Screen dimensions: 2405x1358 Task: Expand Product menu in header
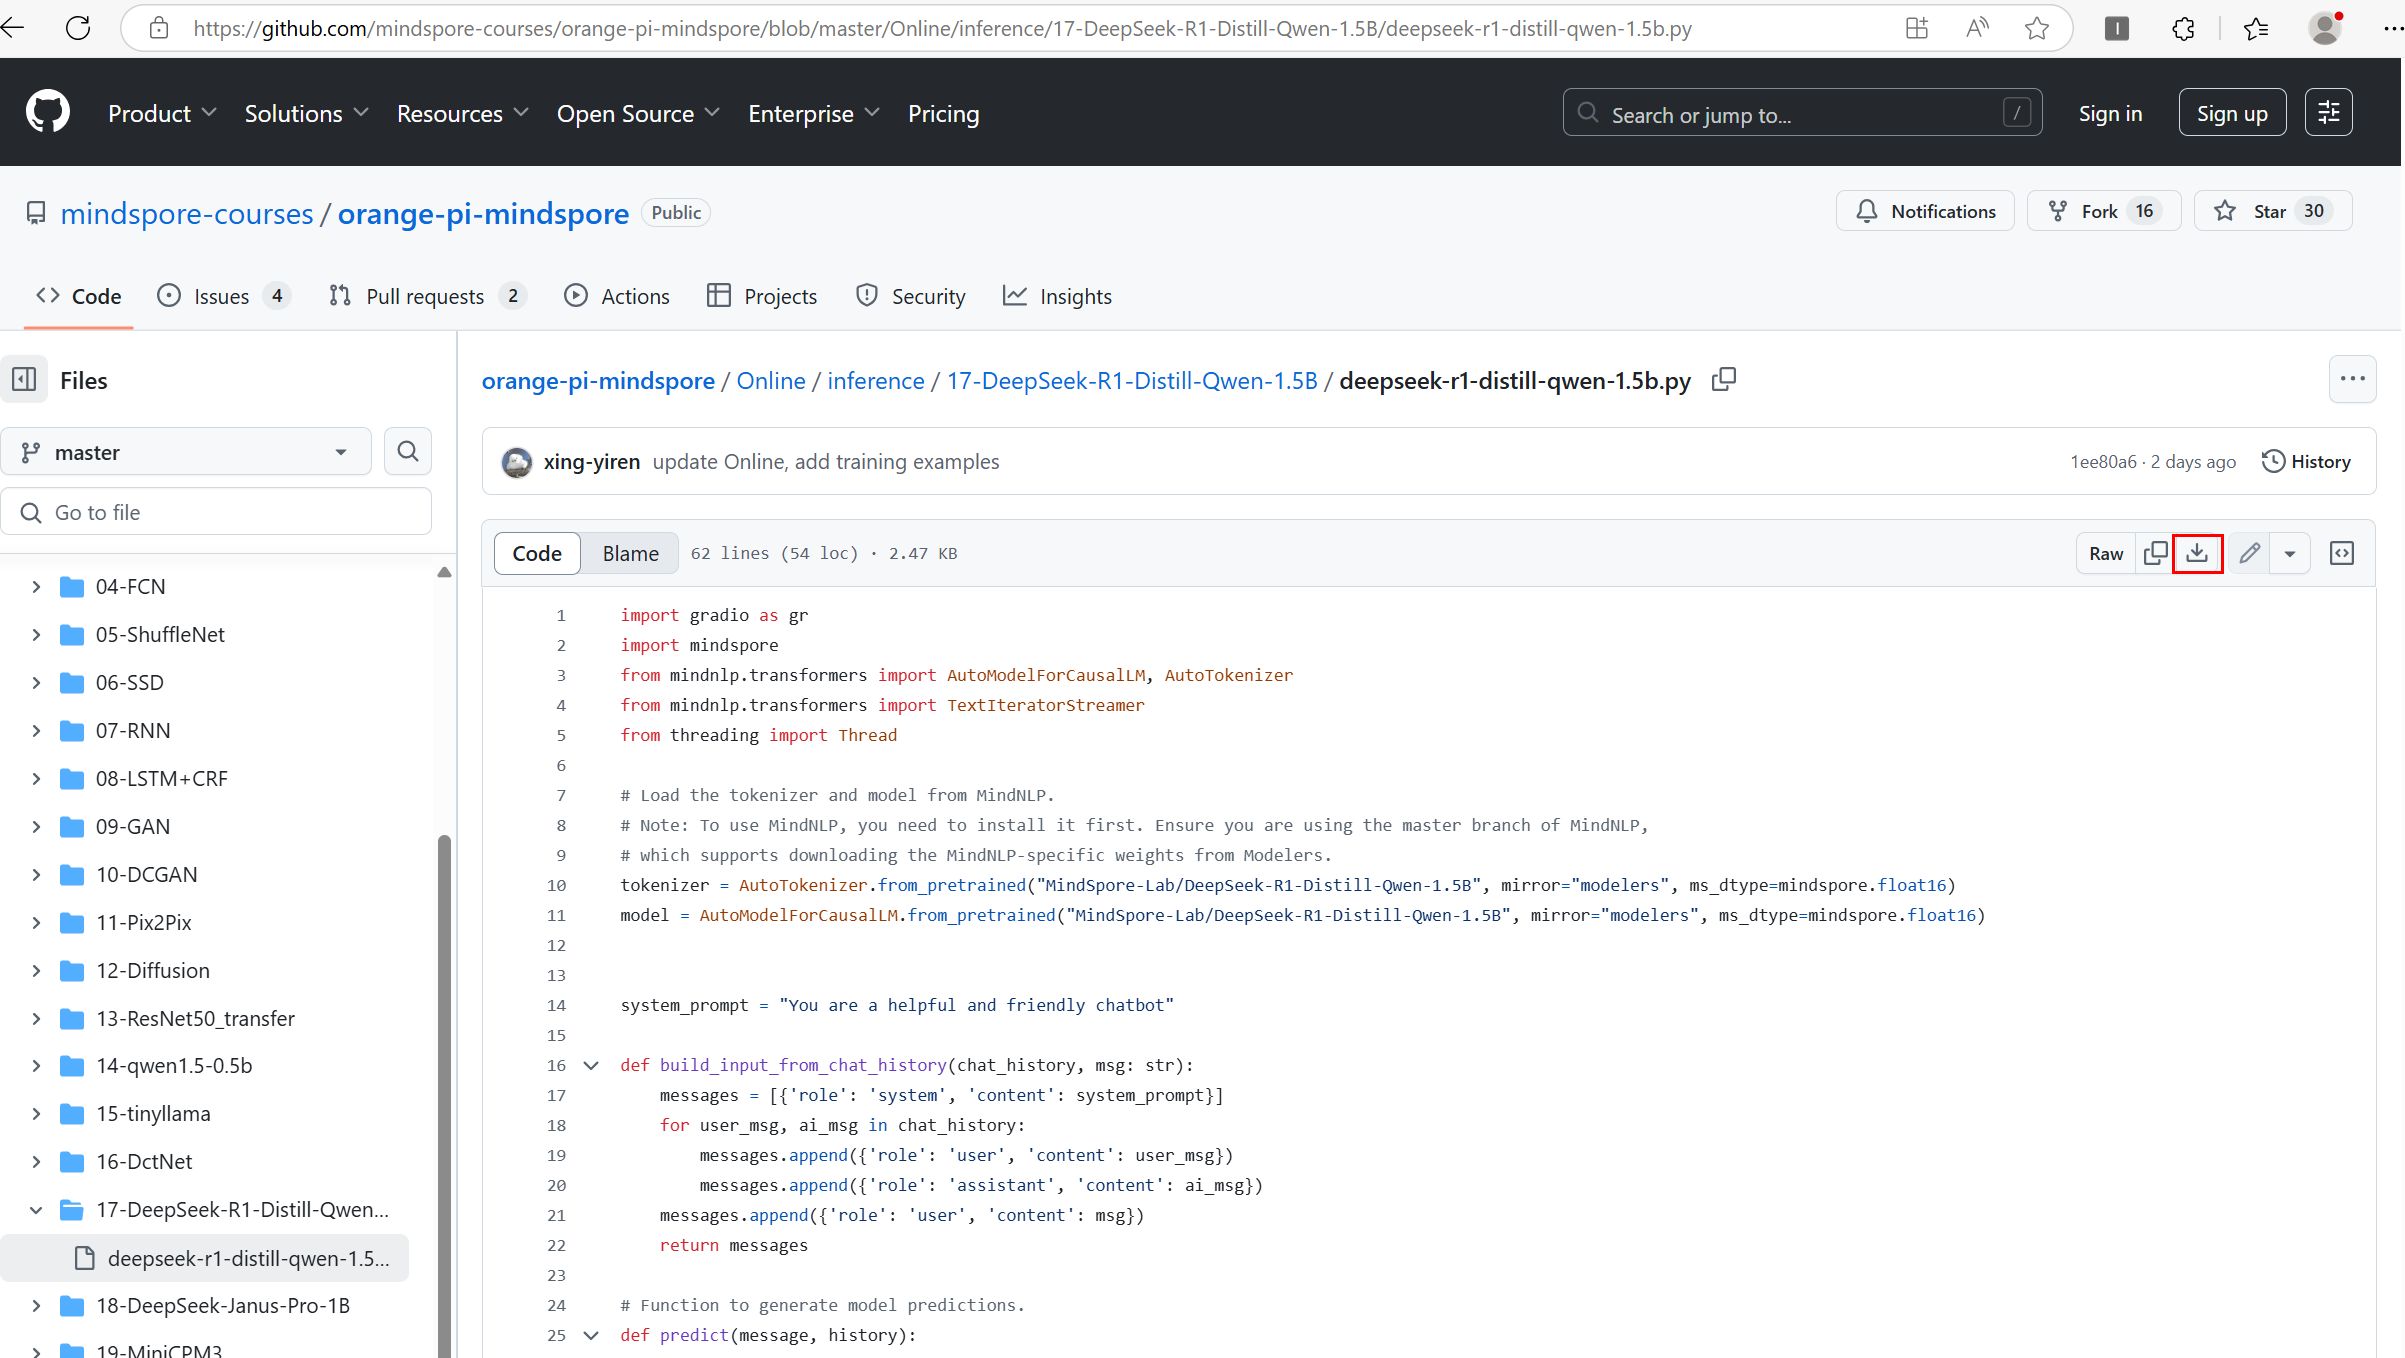(x=162, y=113)
